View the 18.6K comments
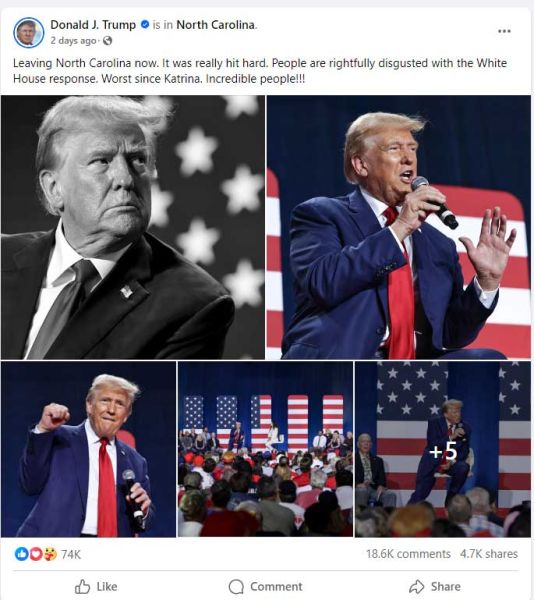Screen dimensions: 534x600 coord(408,554)
